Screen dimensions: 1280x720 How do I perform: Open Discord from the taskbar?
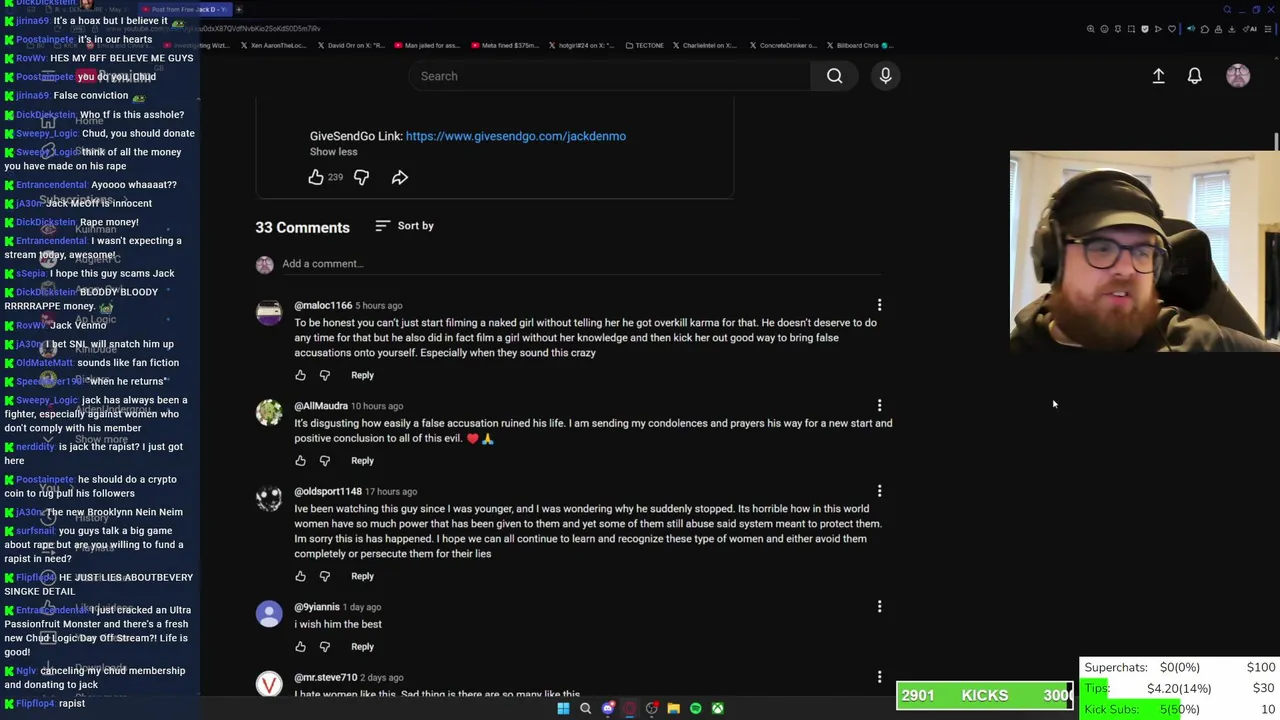(x=607, y=708)
